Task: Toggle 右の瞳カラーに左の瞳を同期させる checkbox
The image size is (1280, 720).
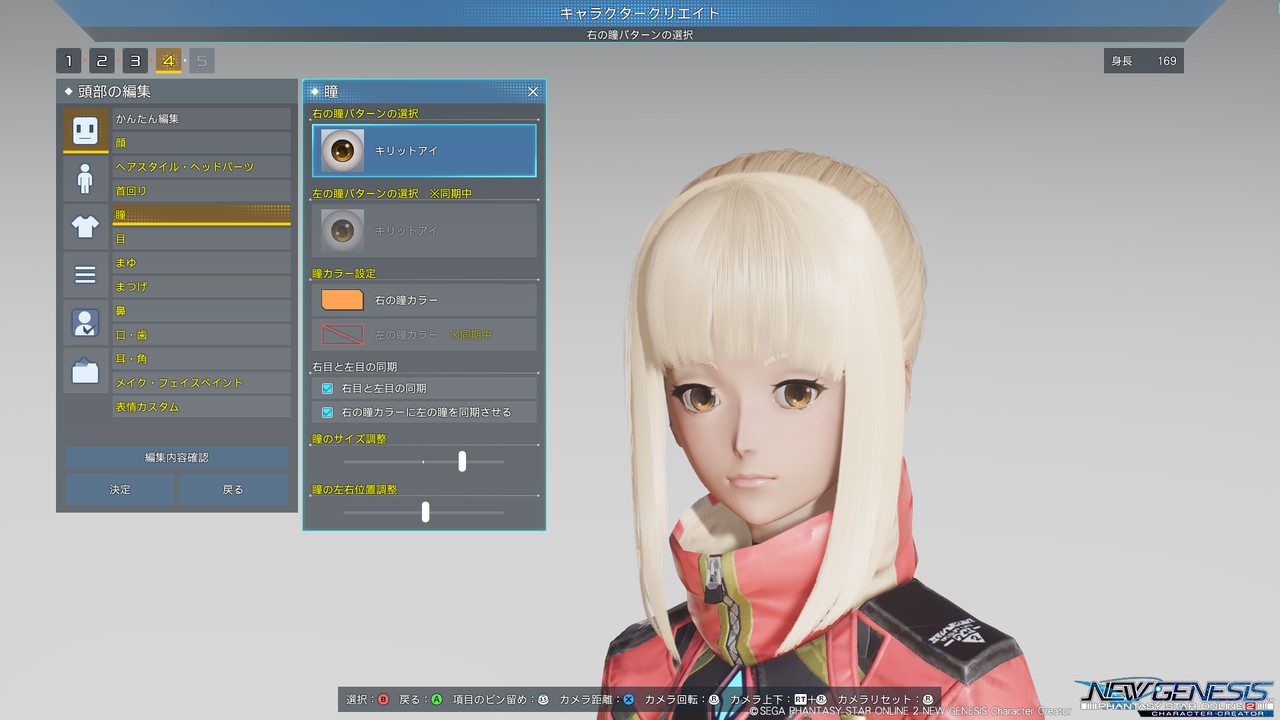Action: [x=327, y=412]
